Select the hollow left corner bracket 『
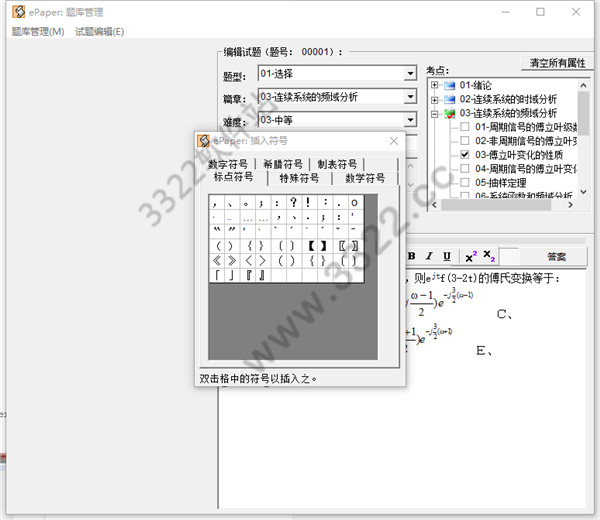600x520 pixels. 248,275
